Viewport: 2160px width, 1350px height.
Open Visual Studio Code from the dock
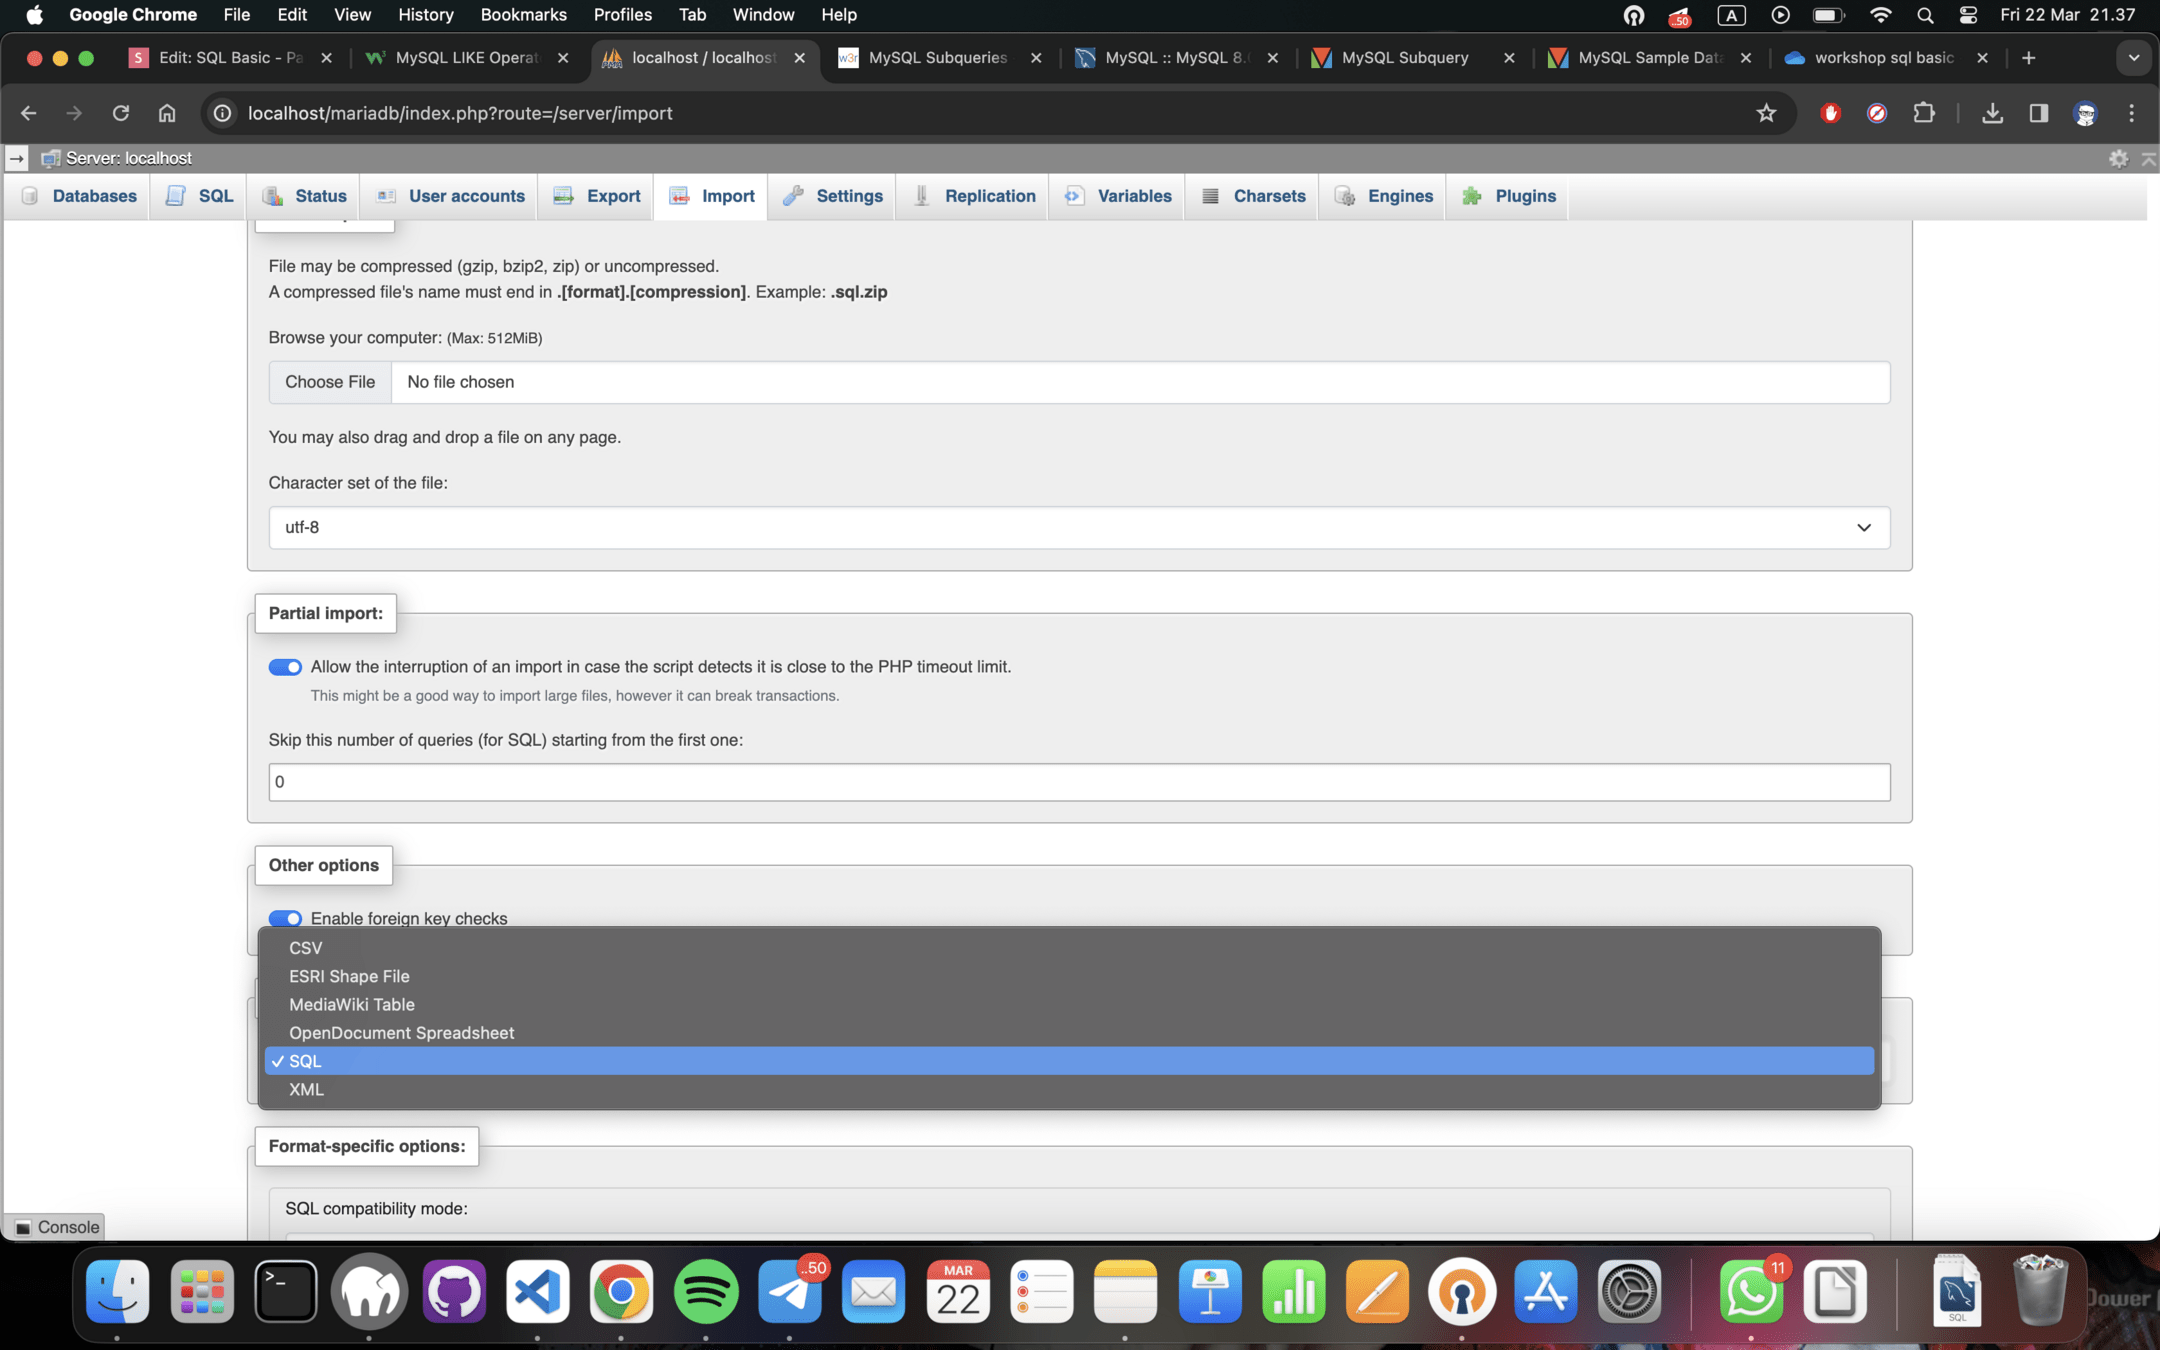537,1291
